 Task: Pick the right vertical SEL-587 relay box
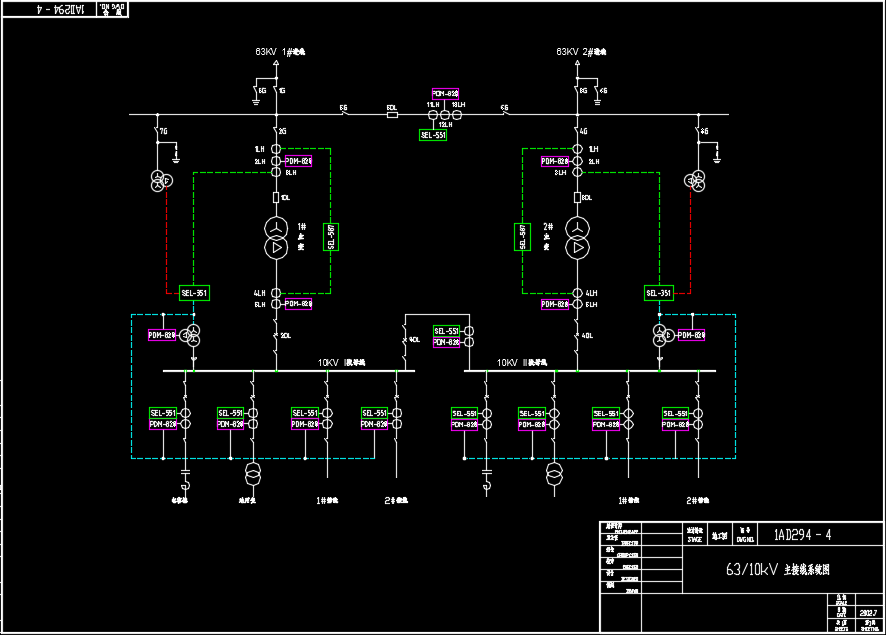[522, 237]
